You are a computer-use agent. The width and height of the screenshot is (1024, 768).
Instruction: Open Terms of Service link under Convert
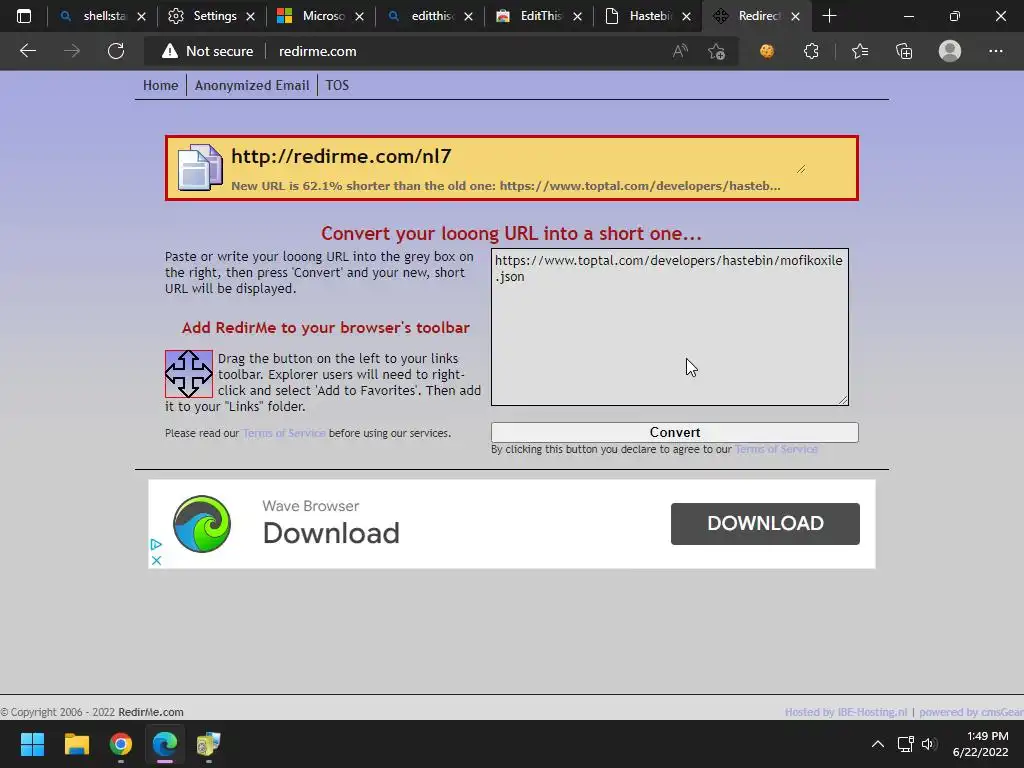(x=776, y=449)
